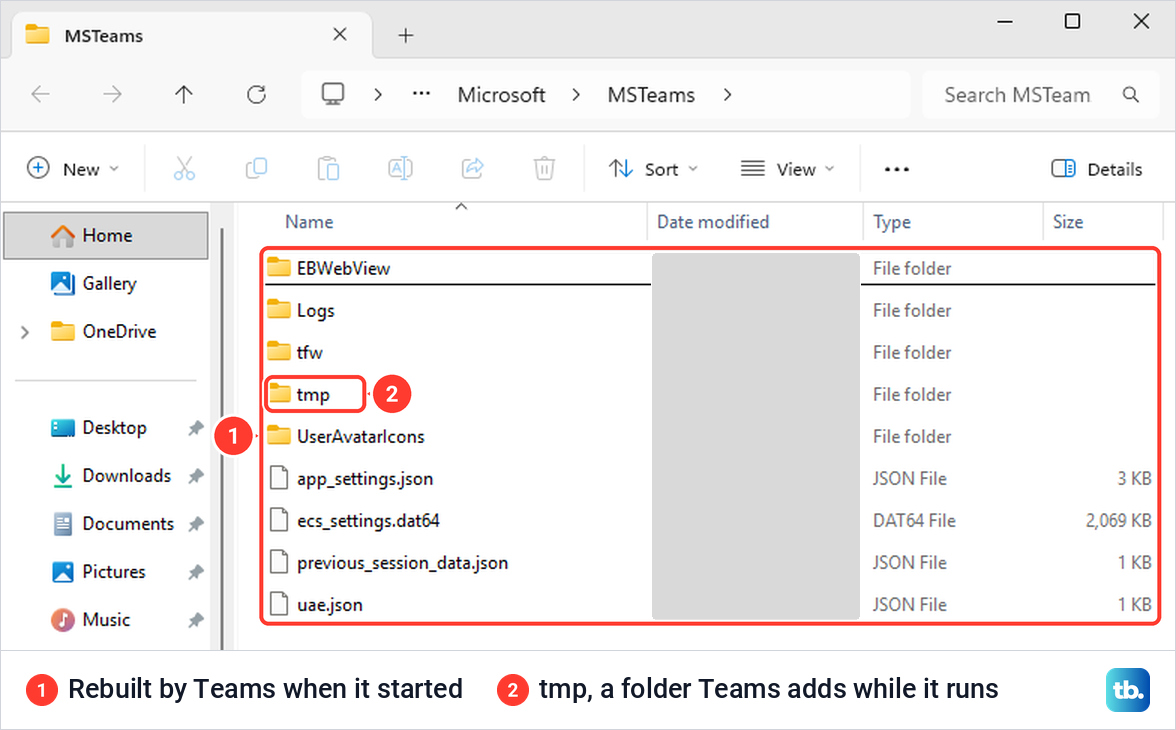Open Home in navigation pane
The height and width of the screenshot is (730, 1176).
(106, 236)
